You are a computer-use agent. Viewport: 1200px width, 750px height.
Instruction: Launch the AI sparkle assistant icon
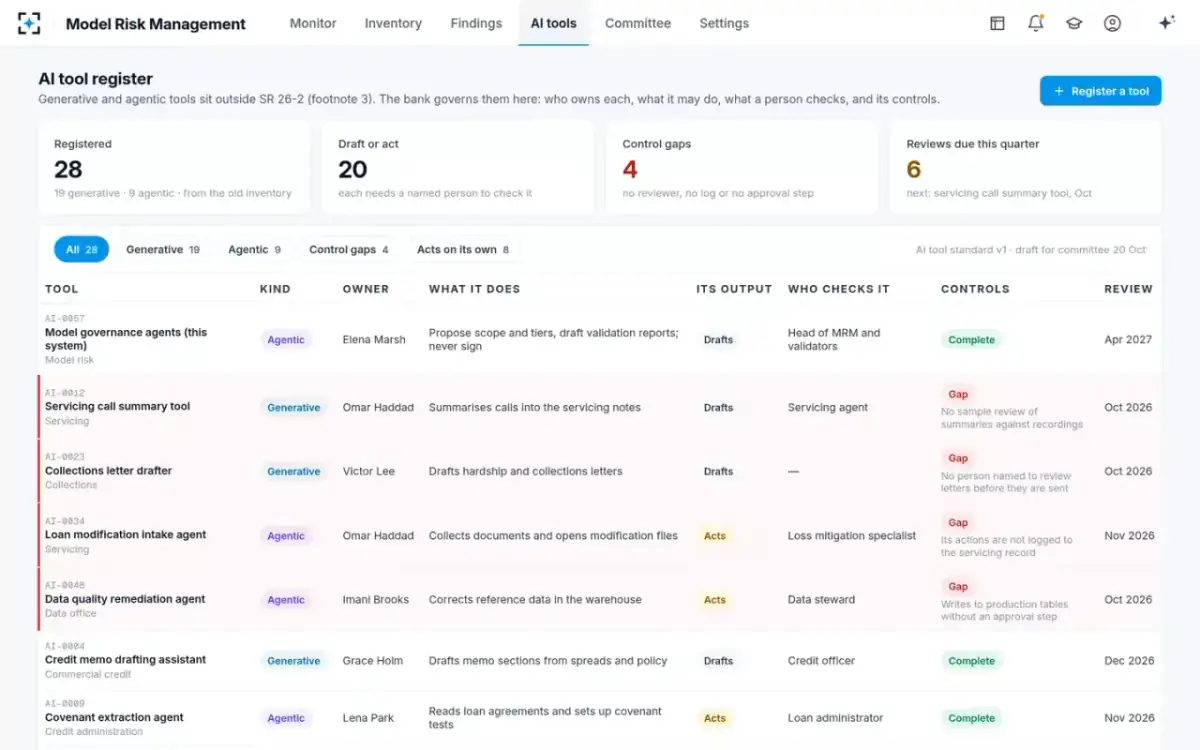[1166, 23]
